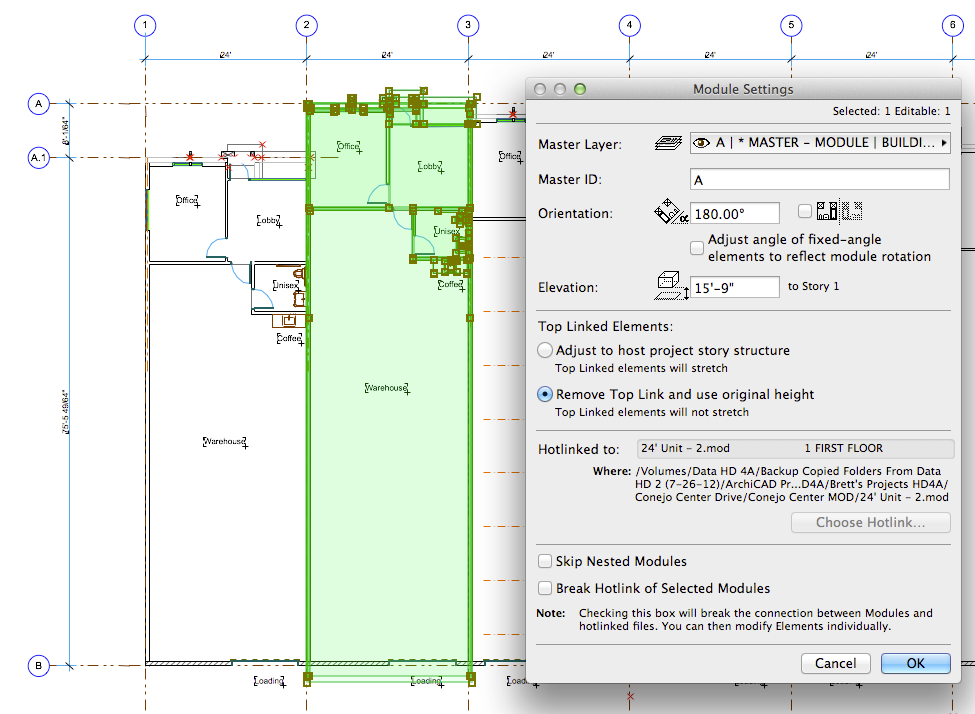Select the left mirror orientation icon
Screen dimensions: 975x714
click(x=826, y=211)
